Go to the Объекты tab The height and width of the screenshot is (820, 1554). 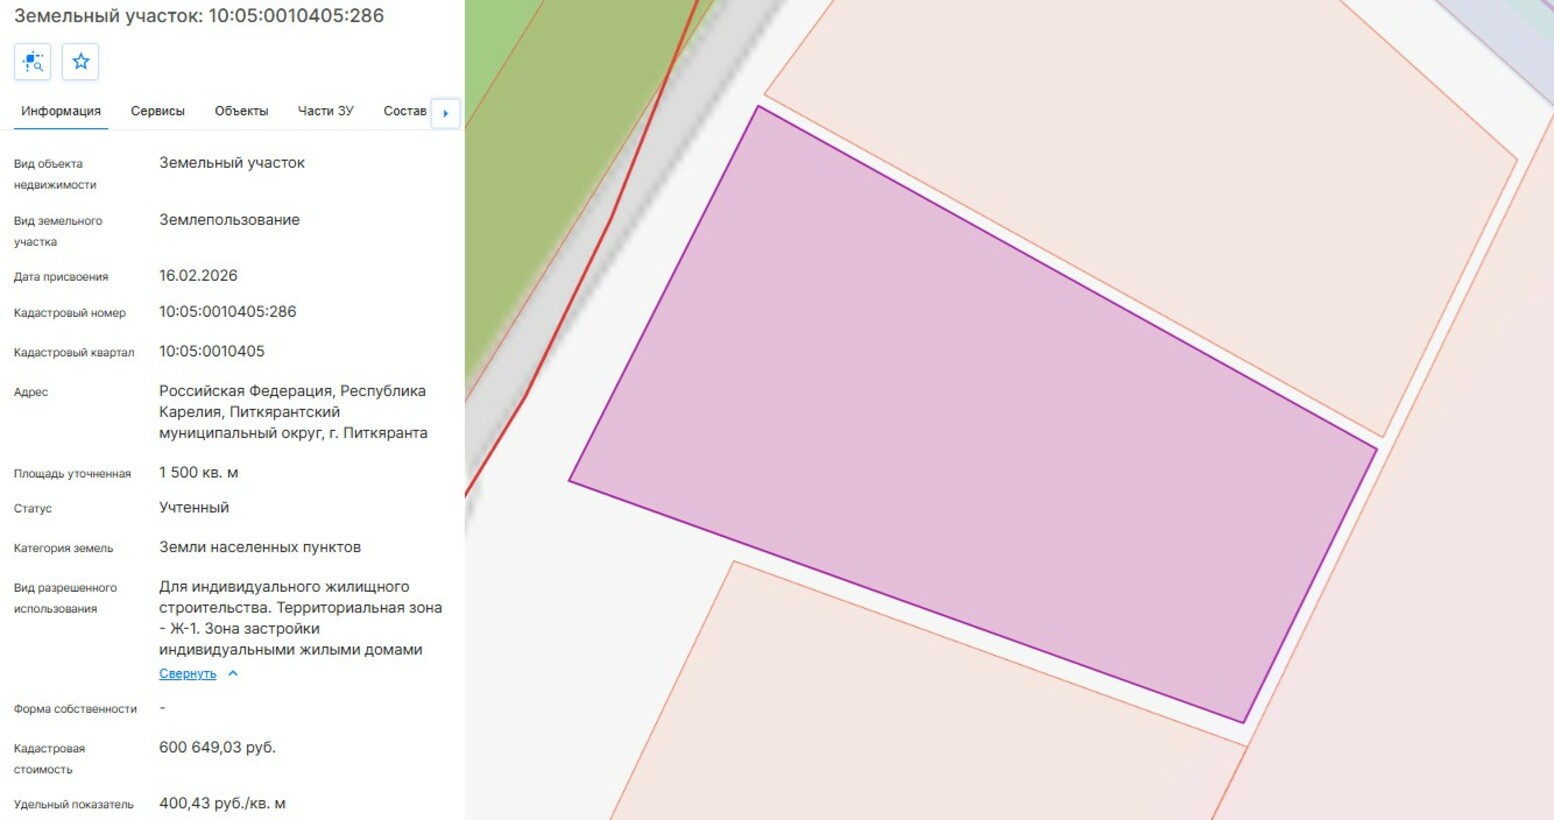pyautogui.click(x=241, y=111)
